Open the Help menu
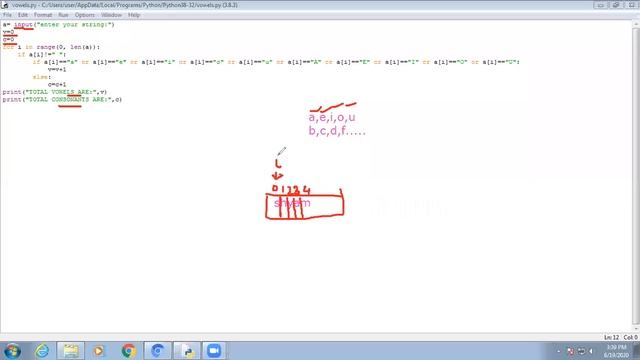640x360 pixels. (x=134, y=15)
